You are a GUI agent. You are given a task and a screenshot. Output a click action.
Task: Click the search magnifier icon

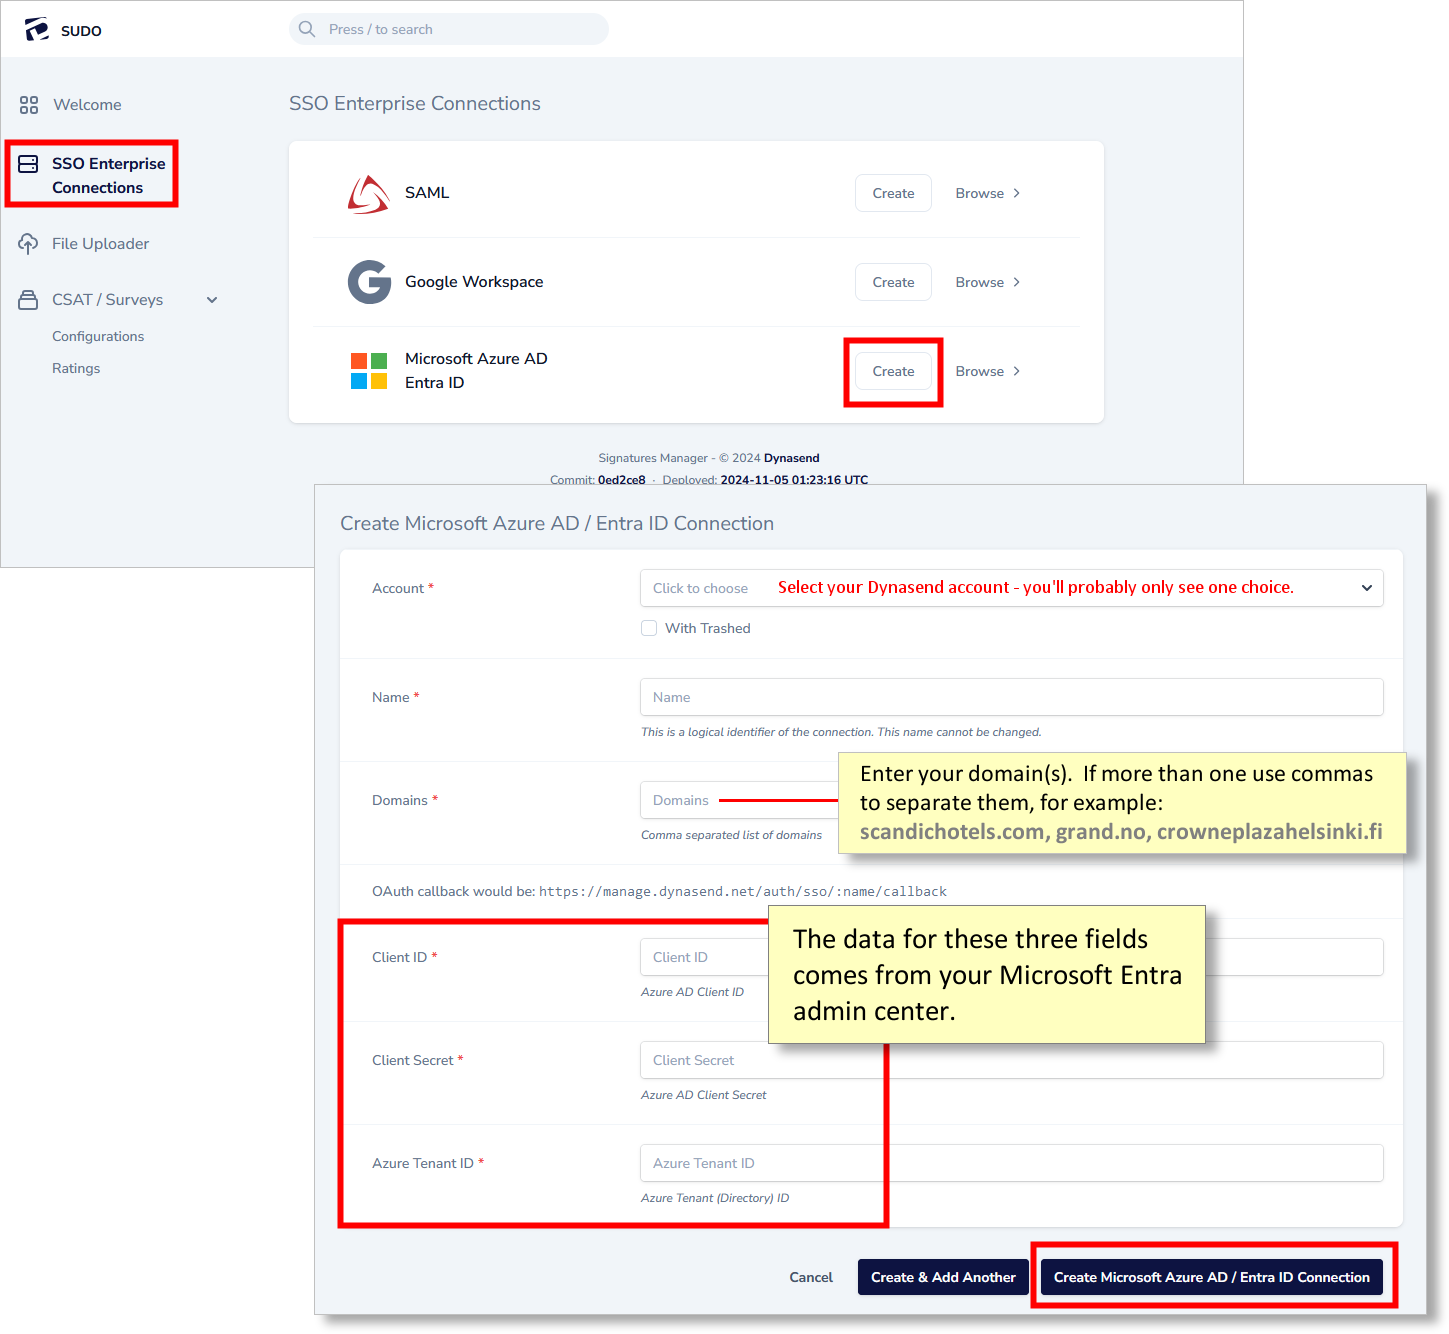point(307,29)
